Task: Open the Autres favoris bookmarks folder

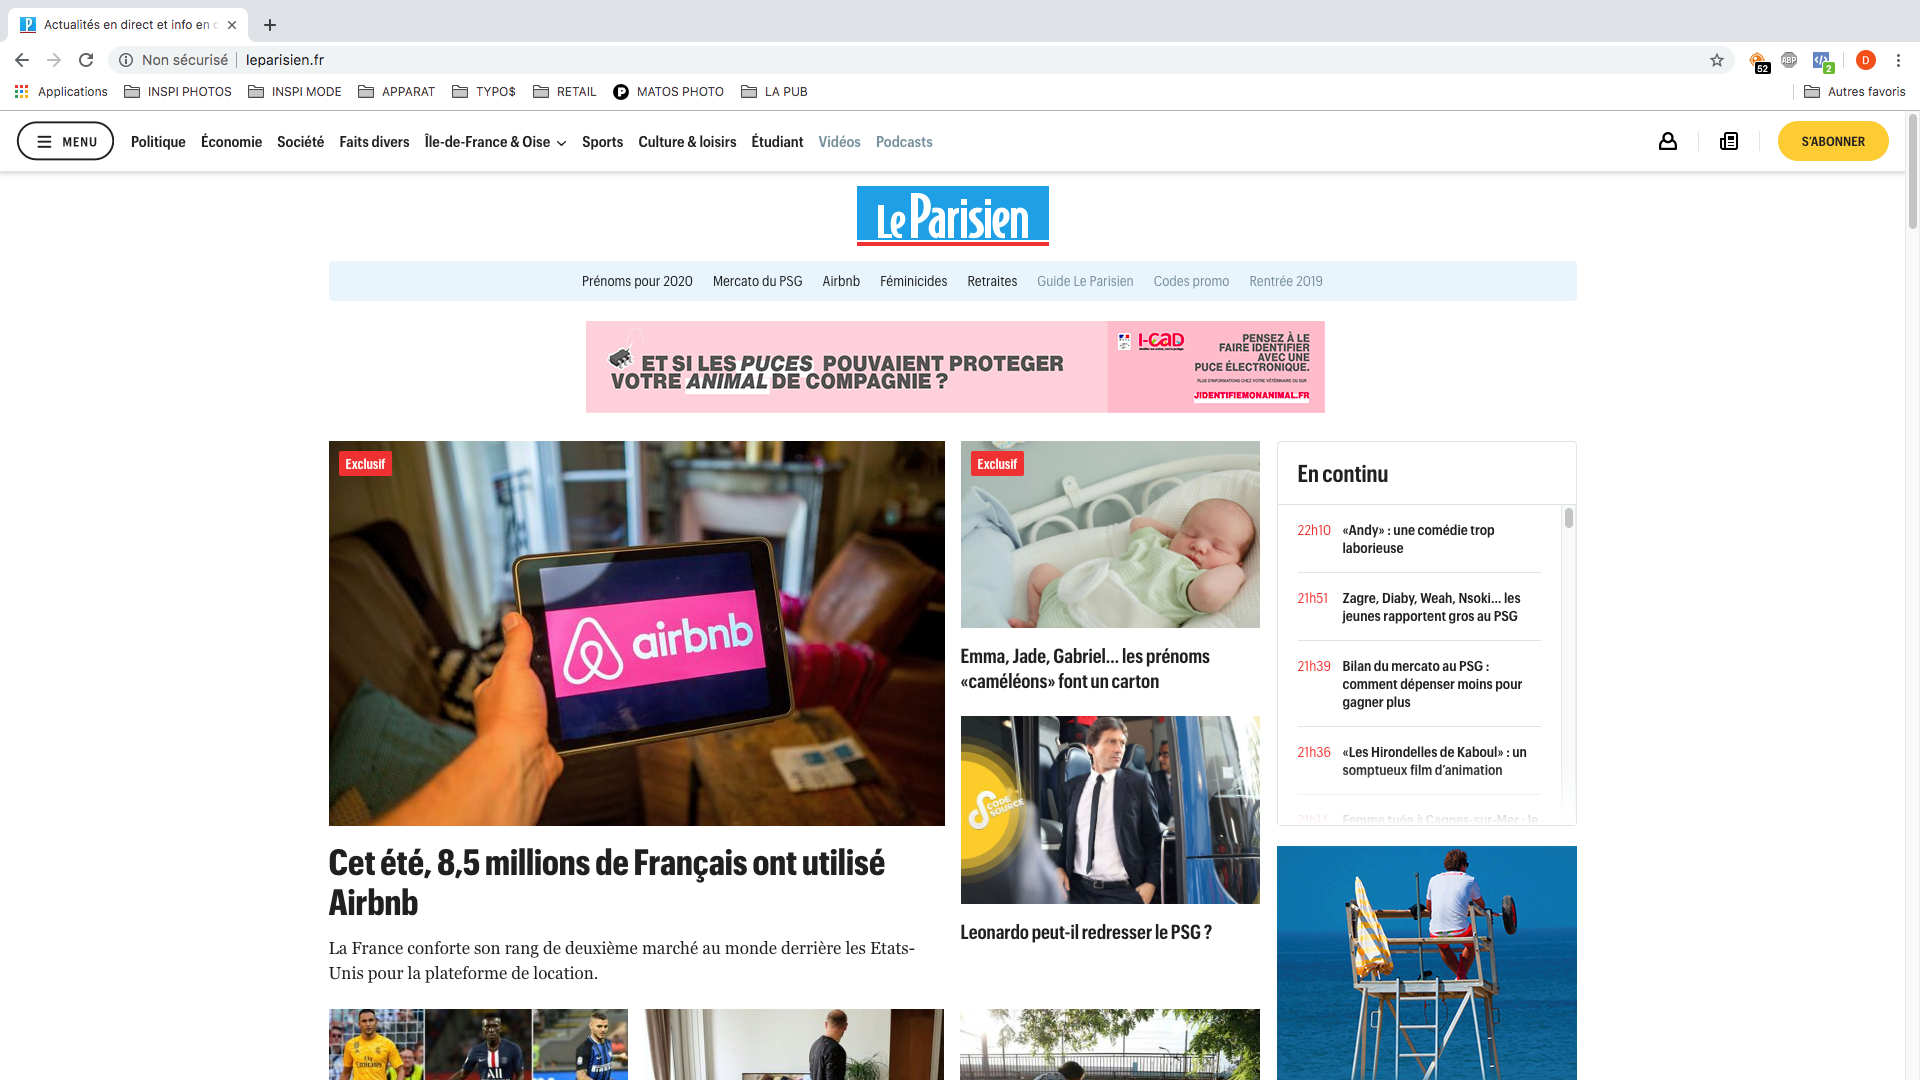Action: point(1855,91)
